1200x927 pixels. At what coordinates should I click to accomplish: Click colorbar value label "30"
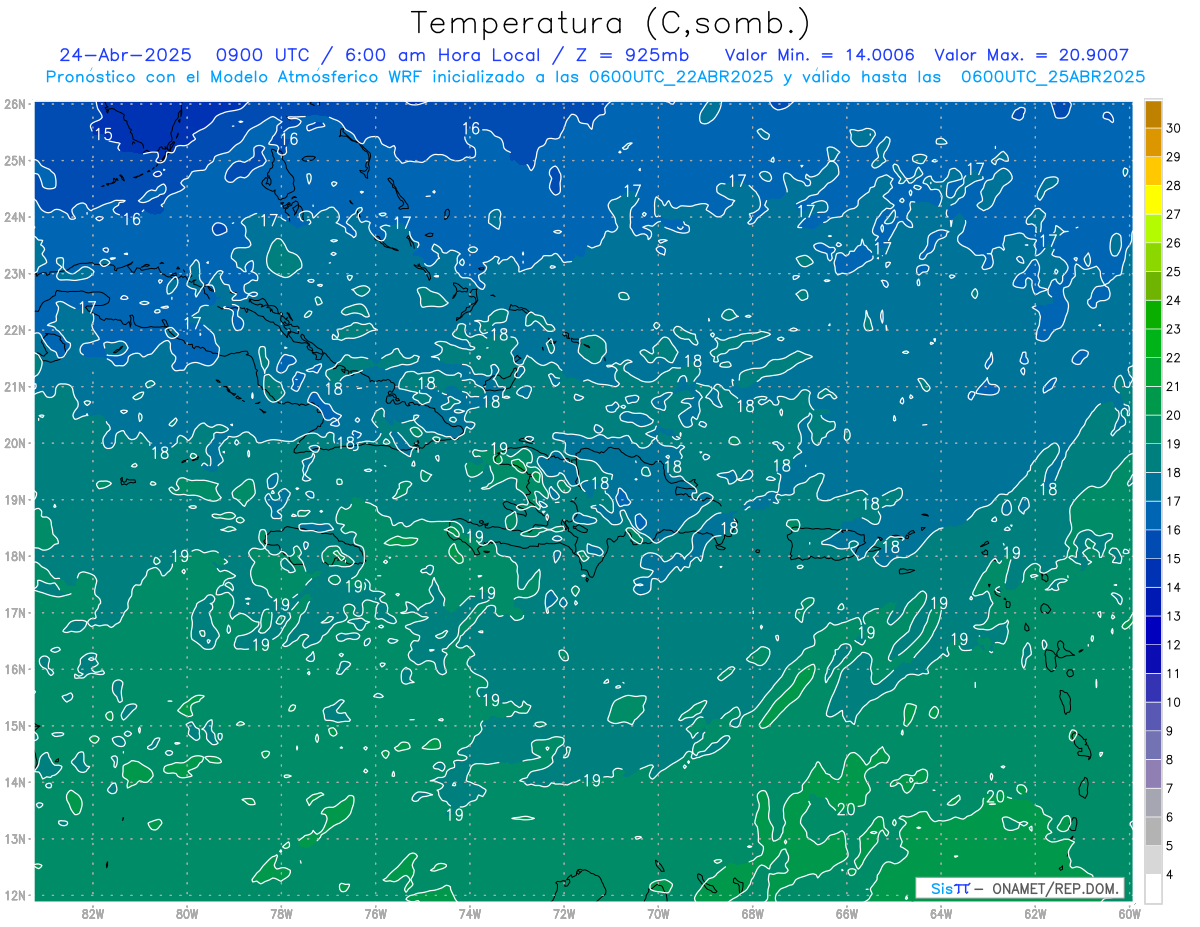1173,128
